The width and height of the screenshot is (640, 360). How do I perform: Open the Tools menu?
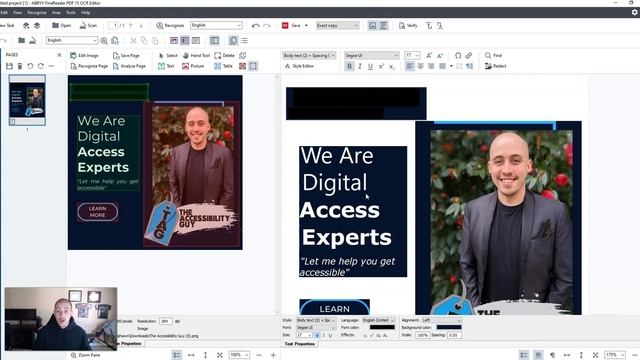point(71,13)
